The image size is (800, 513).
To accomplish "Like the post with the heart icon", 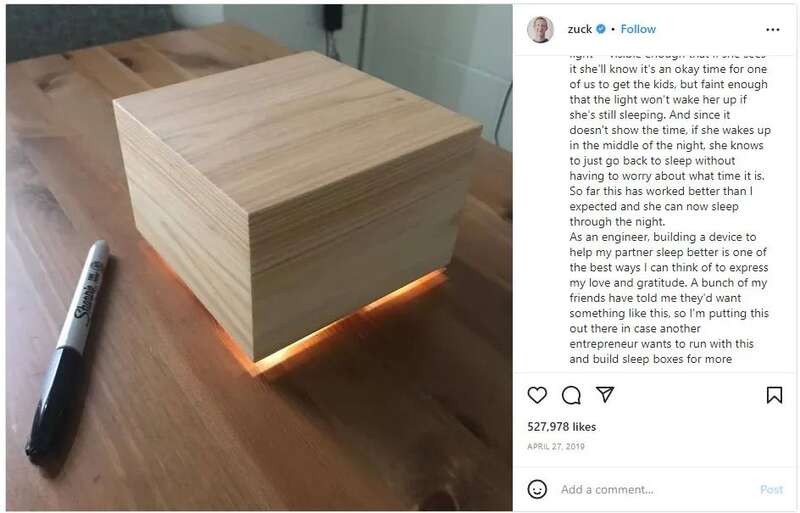I will (537, 395).
